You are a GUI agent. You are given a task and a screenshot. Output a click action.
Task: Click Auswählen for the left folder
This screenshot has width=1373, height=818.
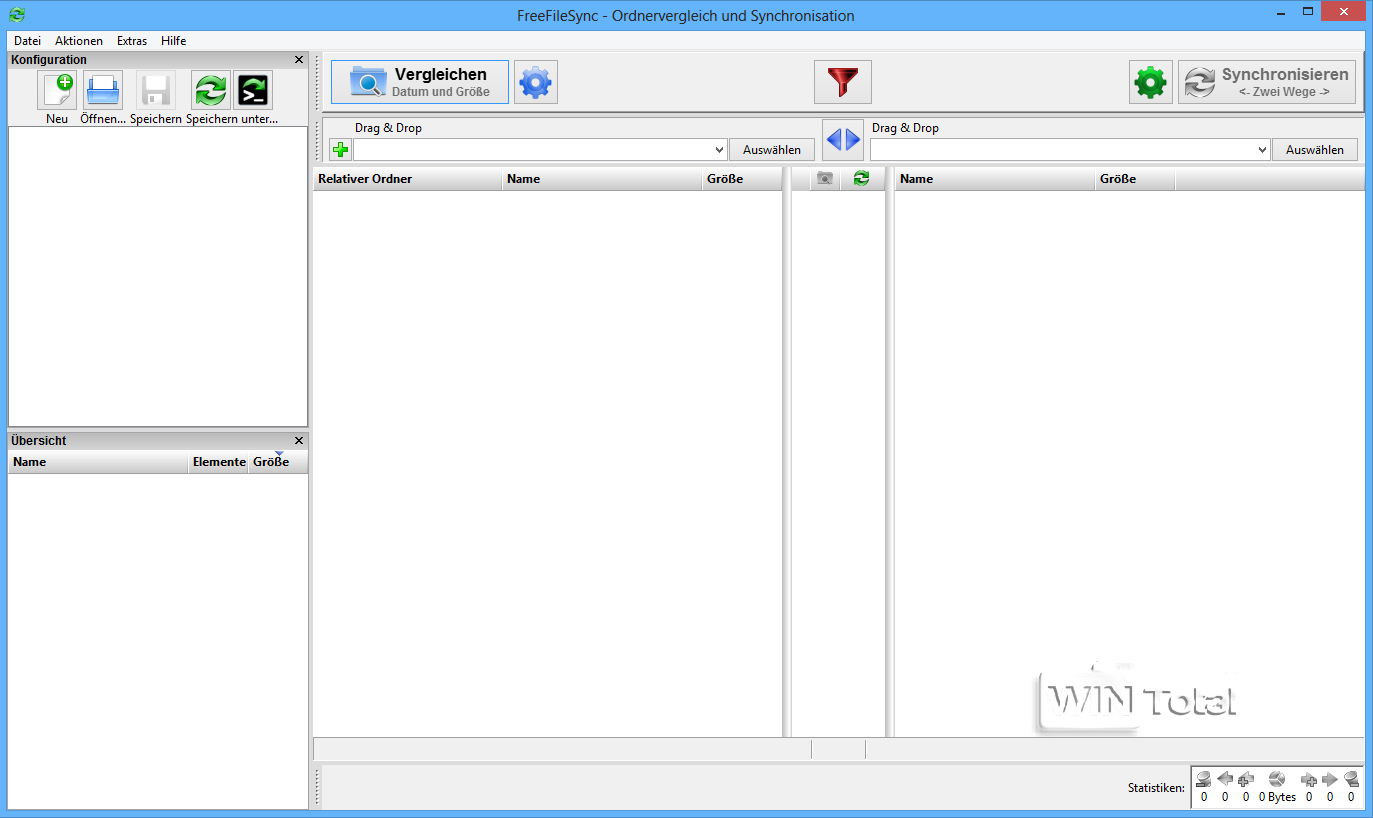pos(772,150)
